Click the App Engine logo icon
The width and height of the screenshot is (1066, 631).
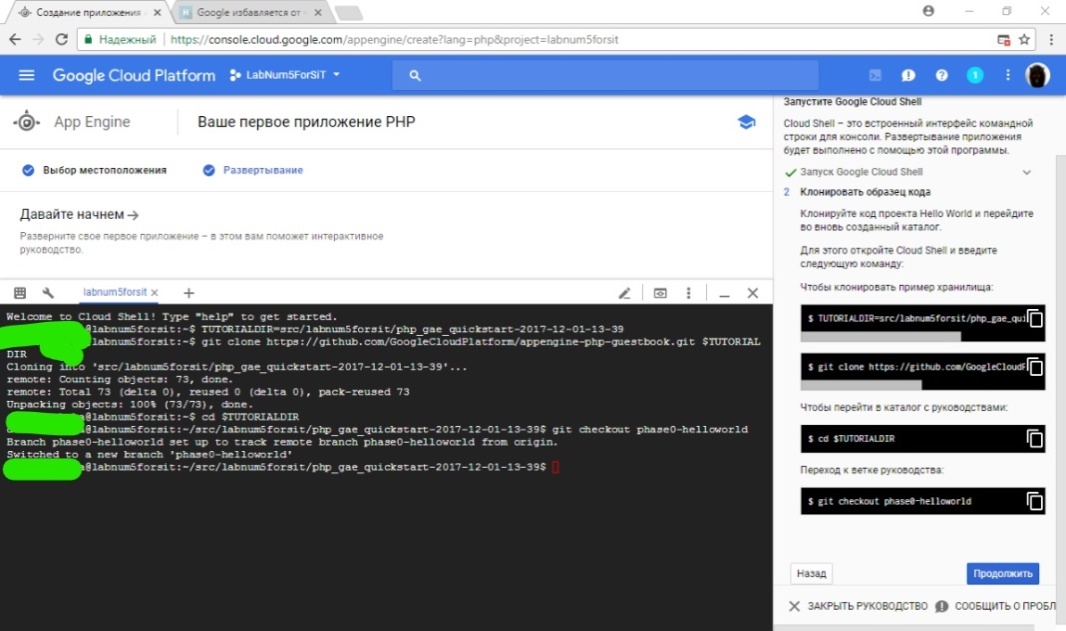27,122
